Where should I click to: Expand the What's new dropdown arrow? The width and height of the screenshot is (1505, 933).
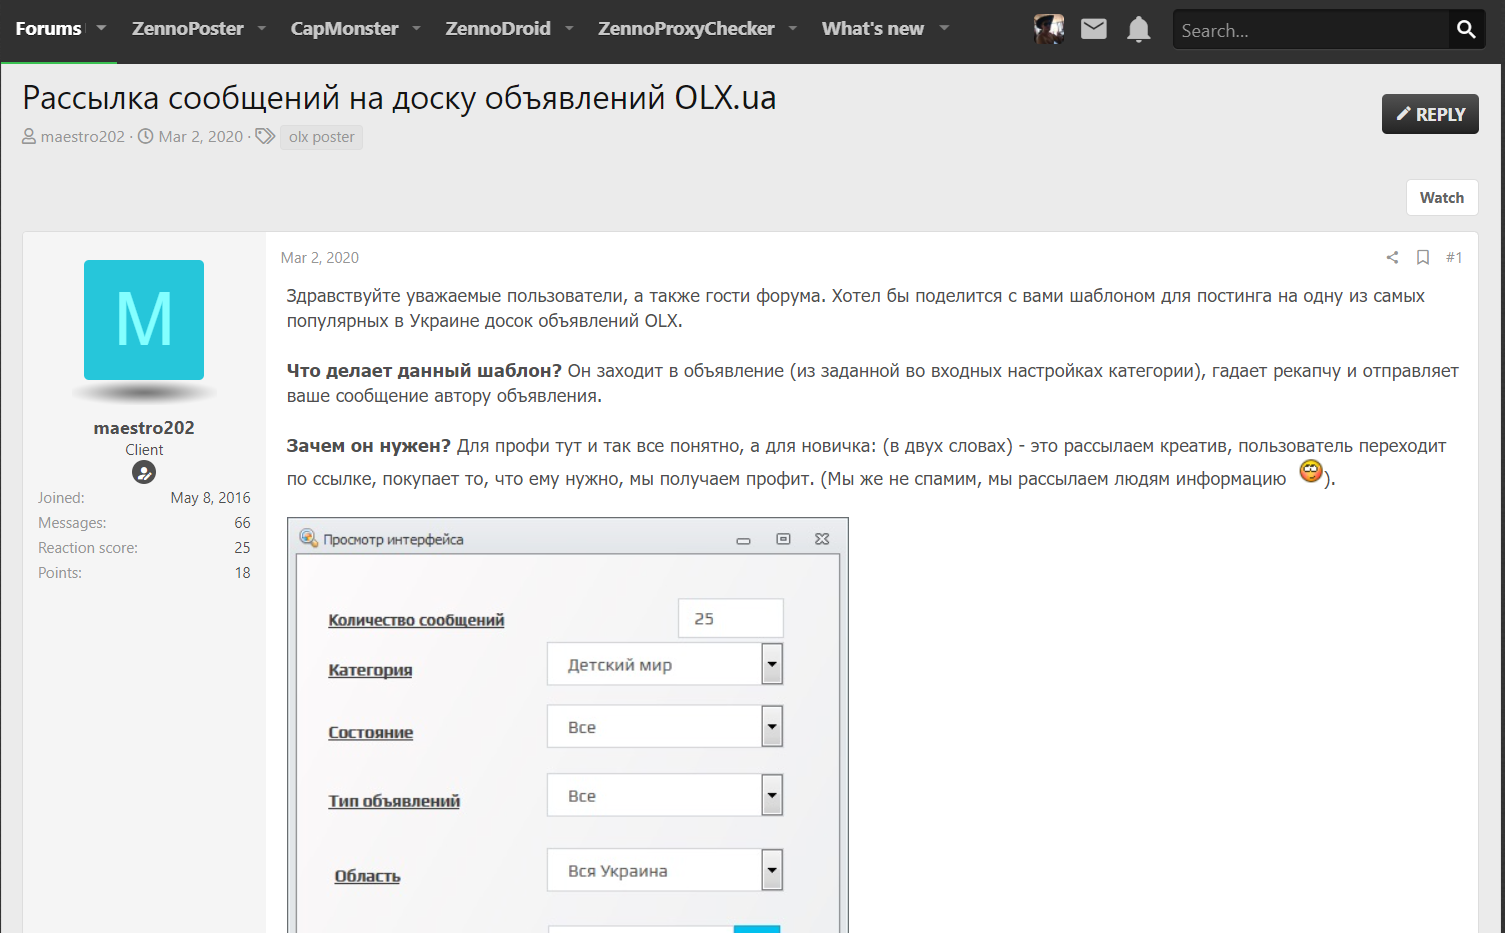coord(944,29)
